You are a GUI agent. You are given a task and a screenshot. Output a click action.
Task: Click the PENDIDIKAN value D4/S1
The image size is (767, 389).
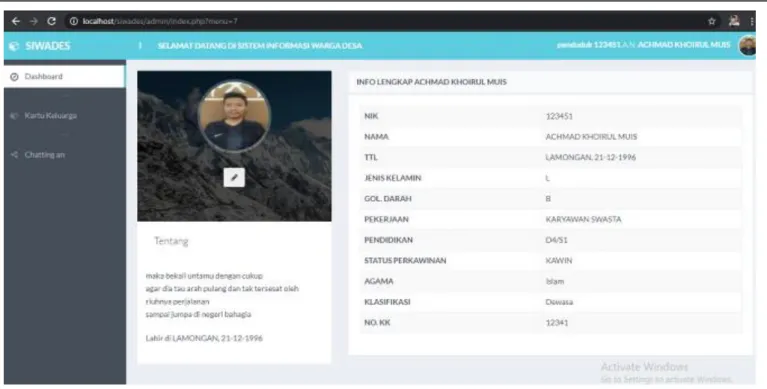pyautogui.click(x=557, y=240)
